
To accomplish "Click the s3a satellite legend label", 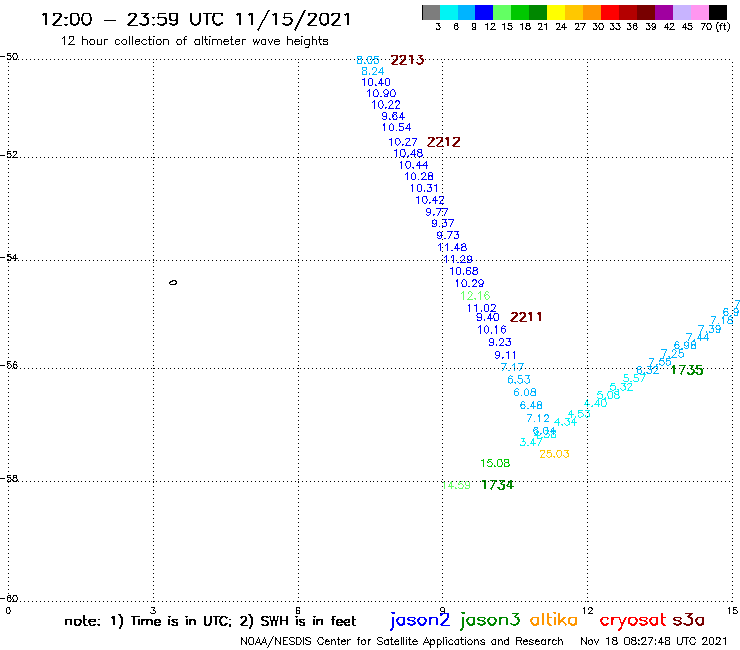I will click(689, 620).
